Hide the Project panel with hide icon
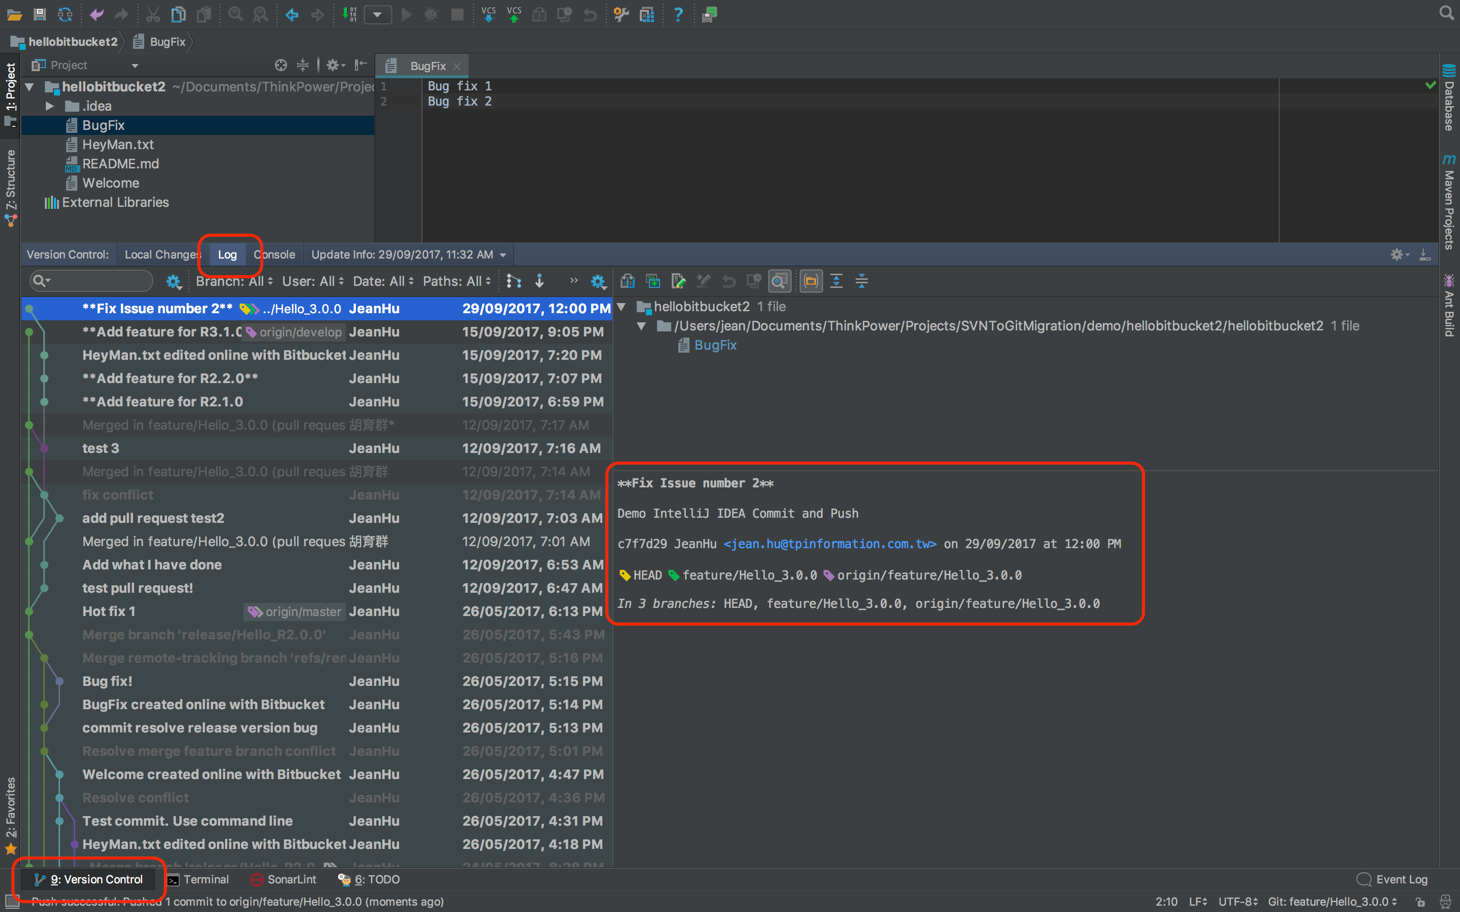1460x912 pixels. 361,65
